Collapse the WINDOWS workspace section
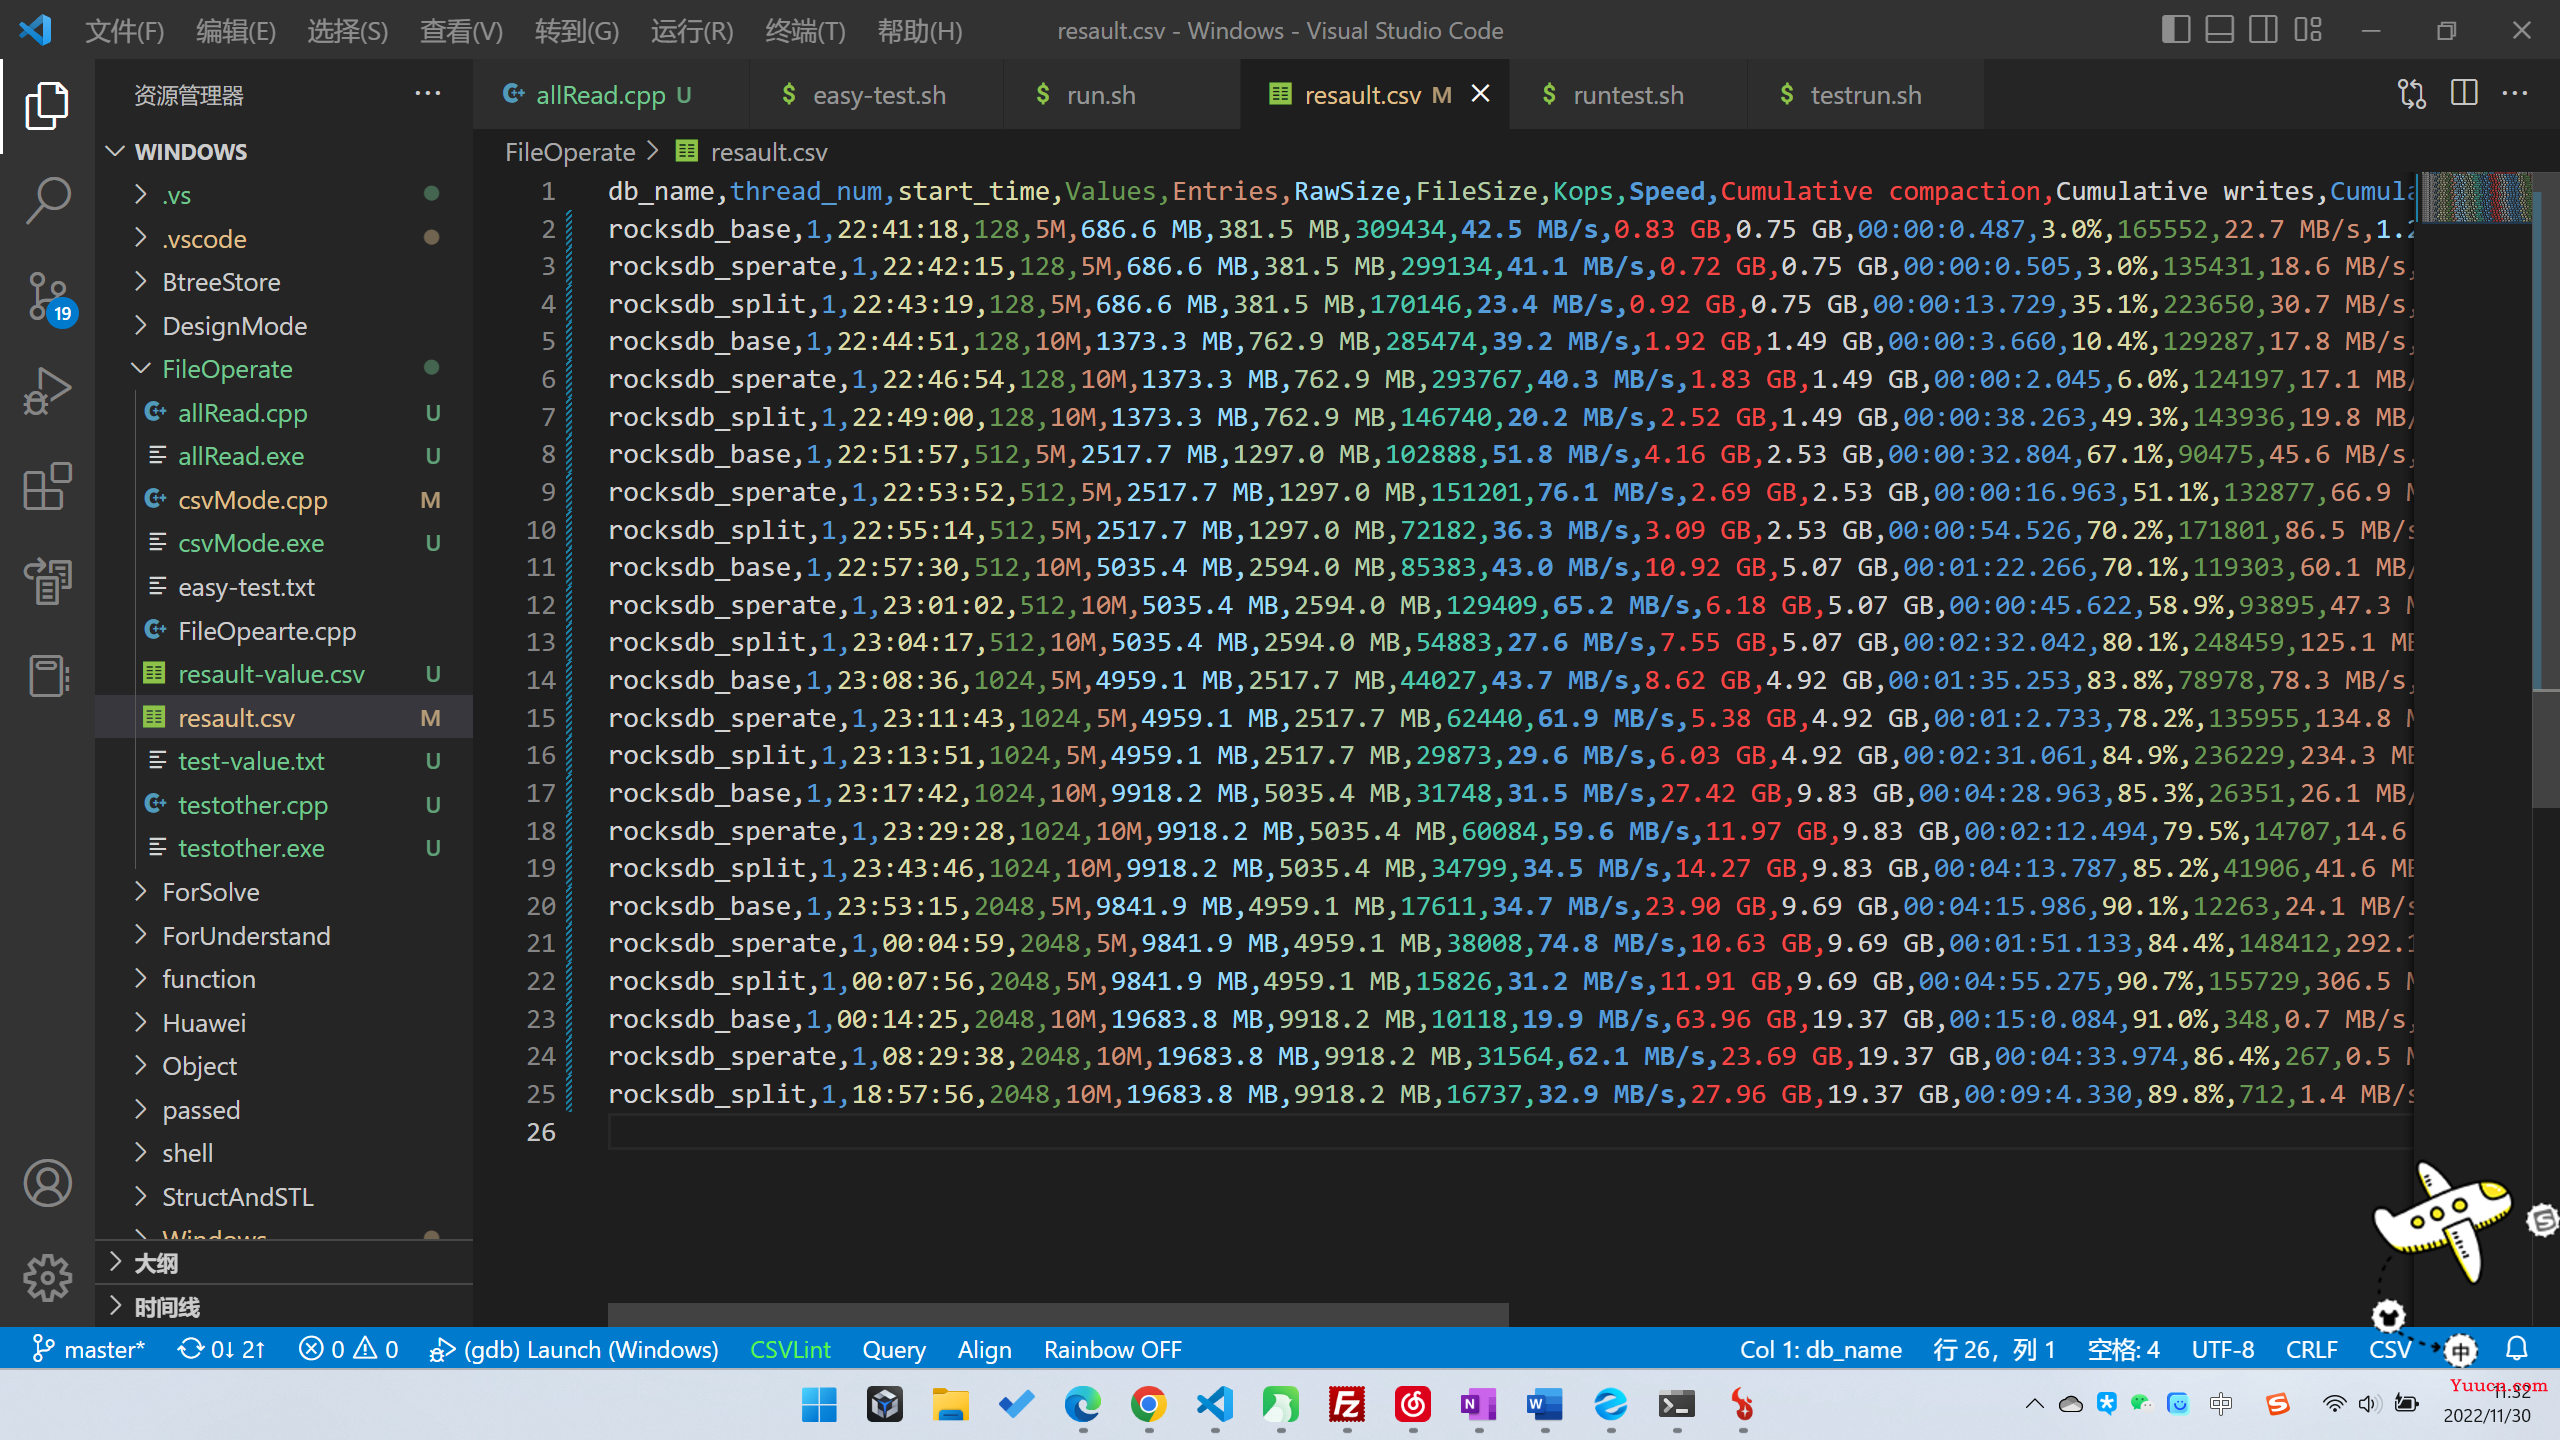 (x=285, y=151)
